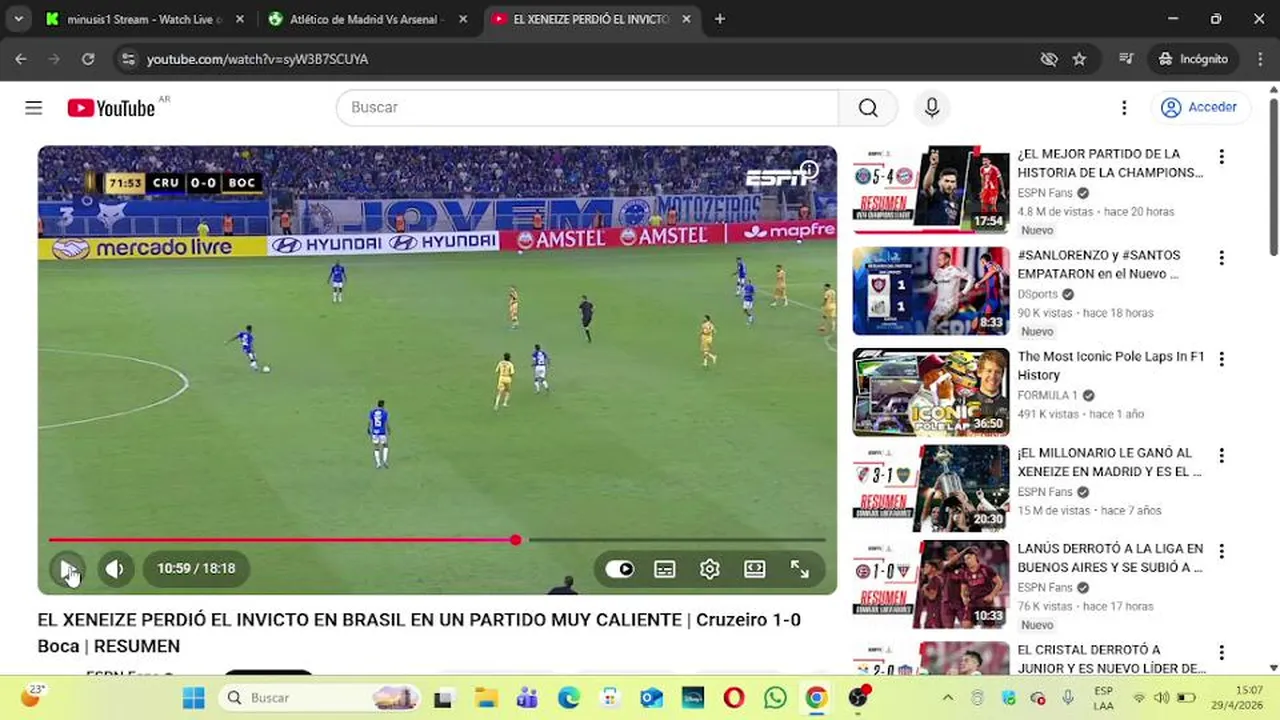Click the magnifier search button
Screen dimensions: 1280x720
[x=868, y=107]
